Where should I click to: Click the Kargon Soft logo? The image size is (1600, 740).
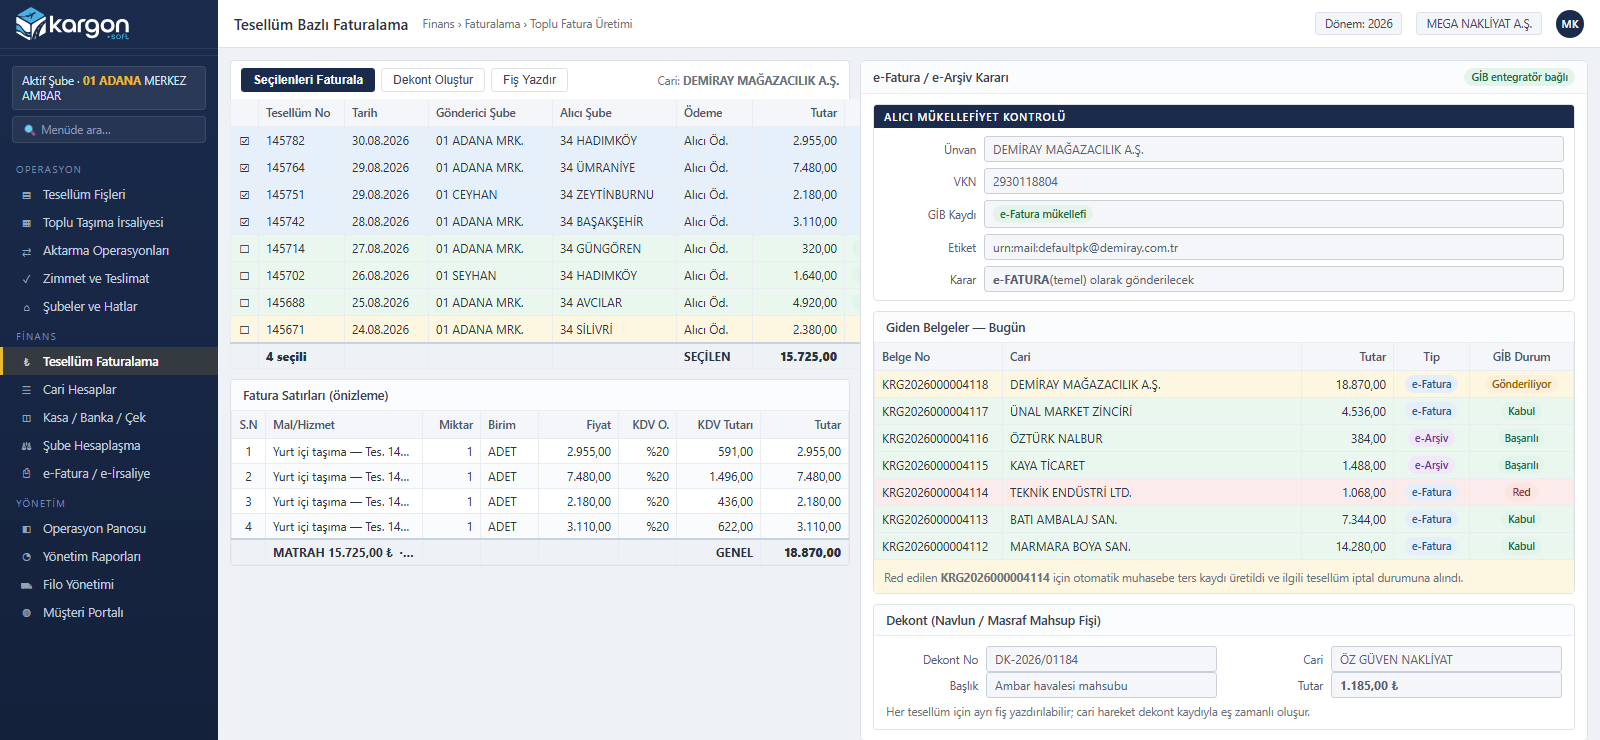tap(73, 24)
